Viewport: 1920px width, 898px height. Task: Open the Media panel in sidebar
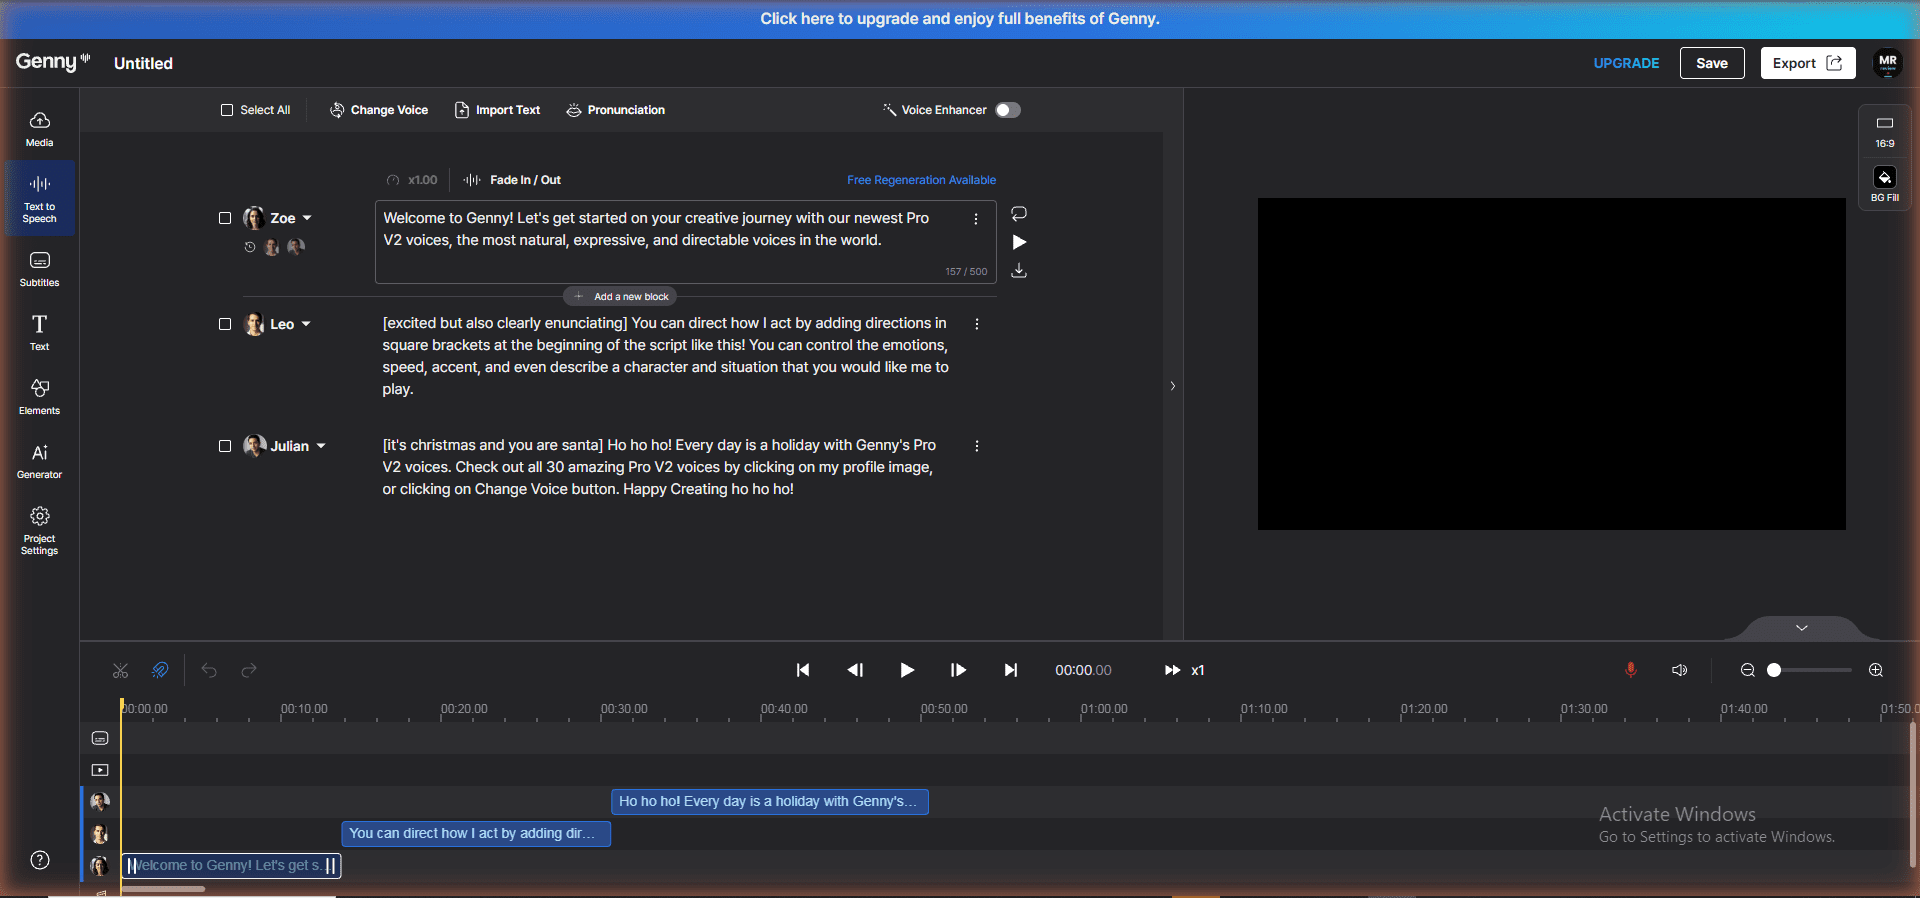coord(39,128)
